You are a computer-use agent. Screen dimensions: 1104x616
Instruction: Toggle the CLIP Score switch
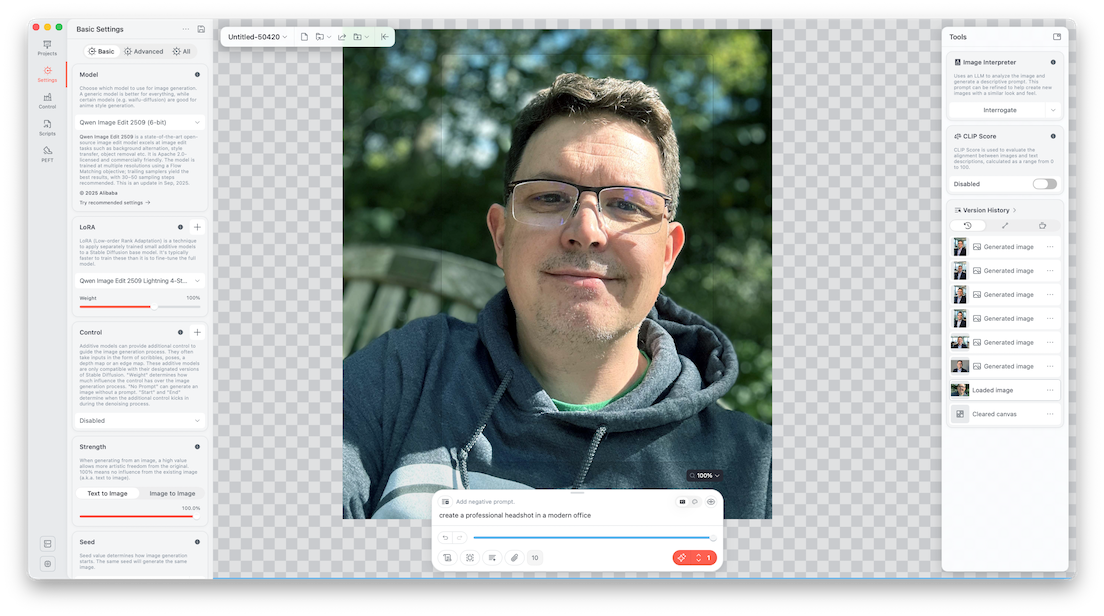[x=1044, y=184]
